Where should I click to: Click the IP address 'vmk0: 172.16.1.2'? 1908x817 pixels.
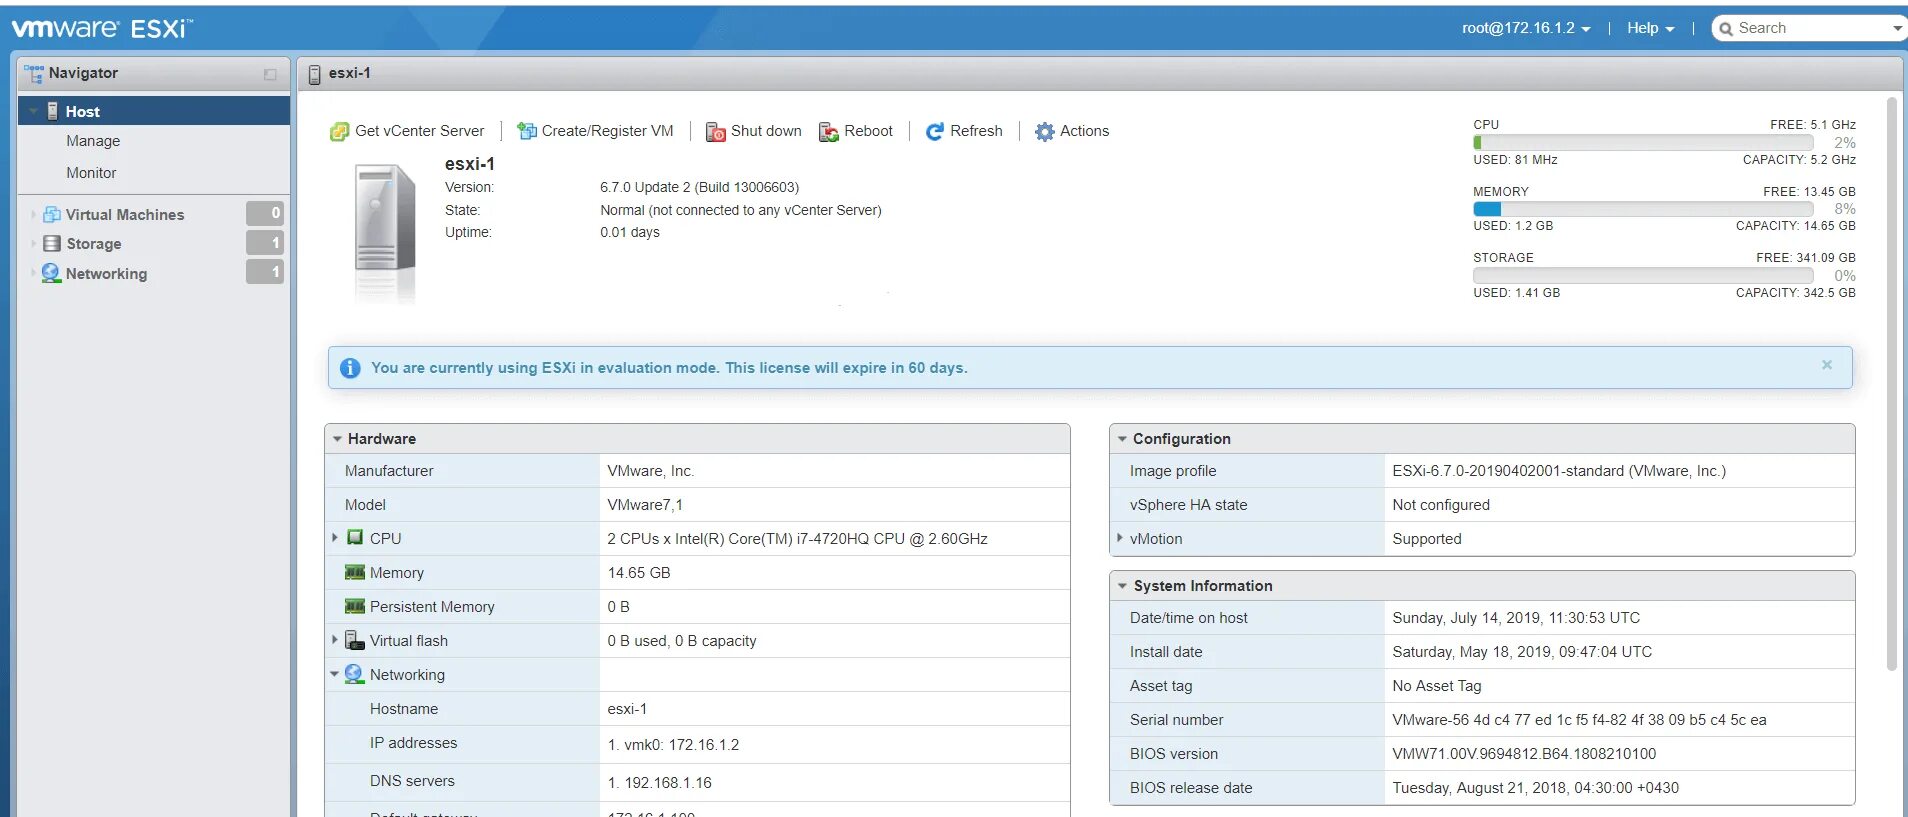point(681,745)
